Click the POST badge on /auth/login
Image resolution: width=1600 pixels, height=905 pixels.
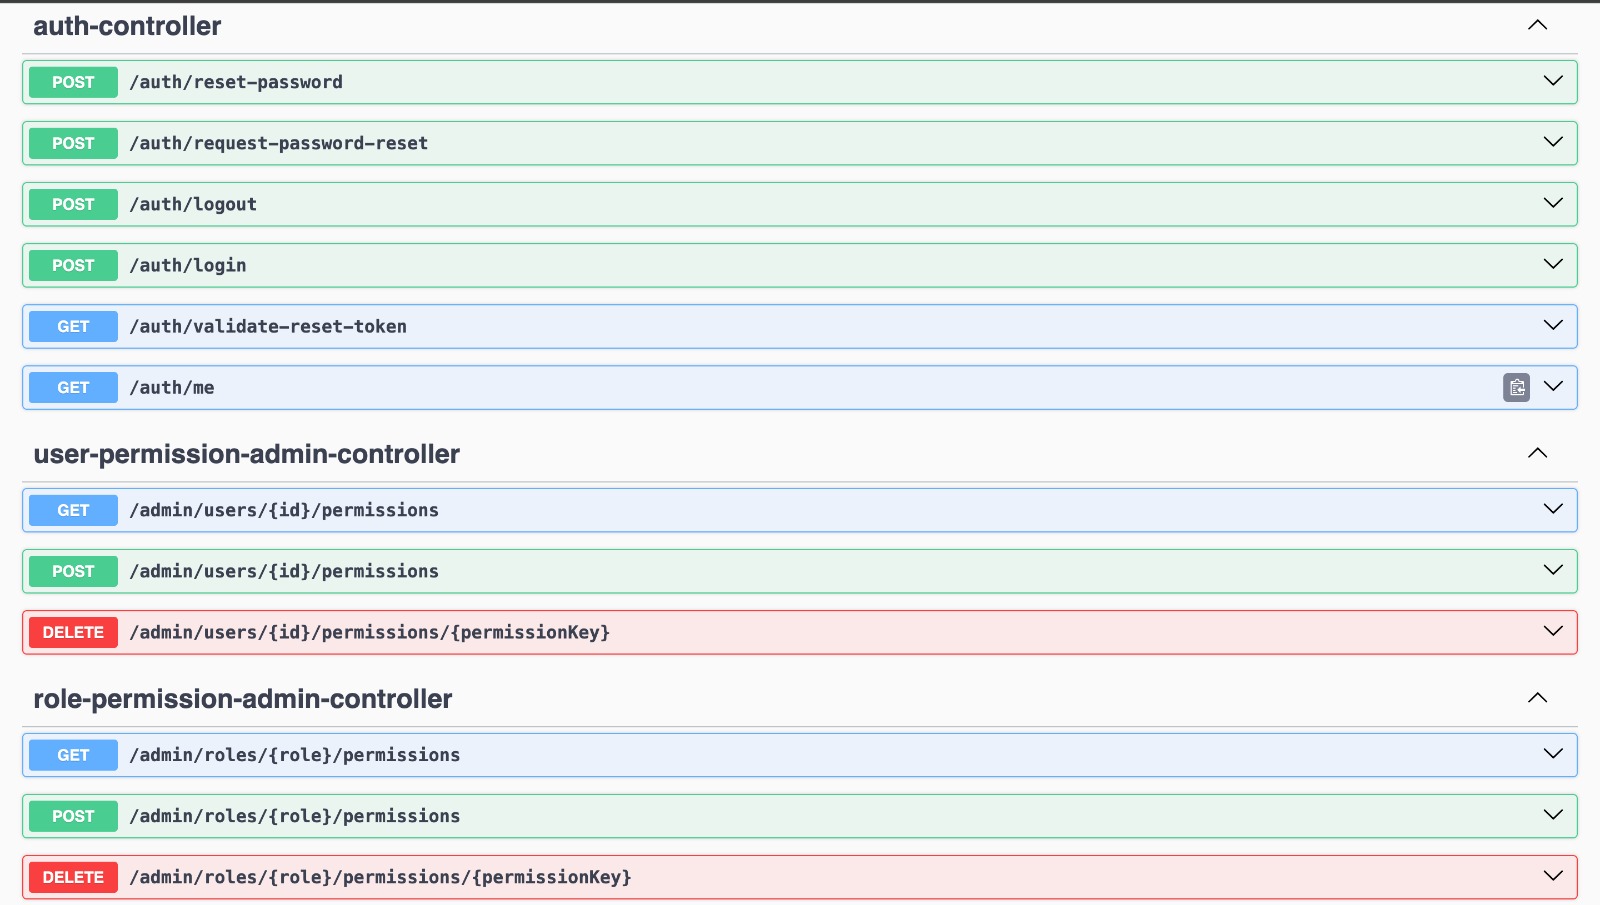coord(72,265)
